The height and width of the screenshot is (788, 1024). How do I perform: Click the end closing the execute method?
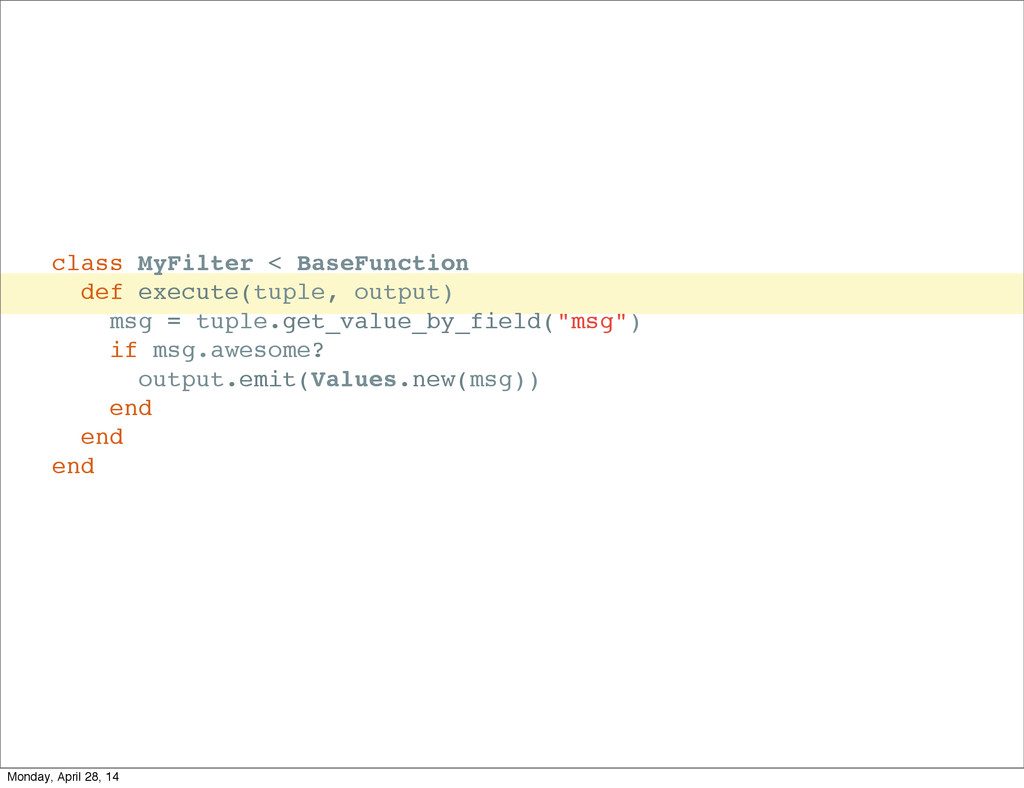101,437
